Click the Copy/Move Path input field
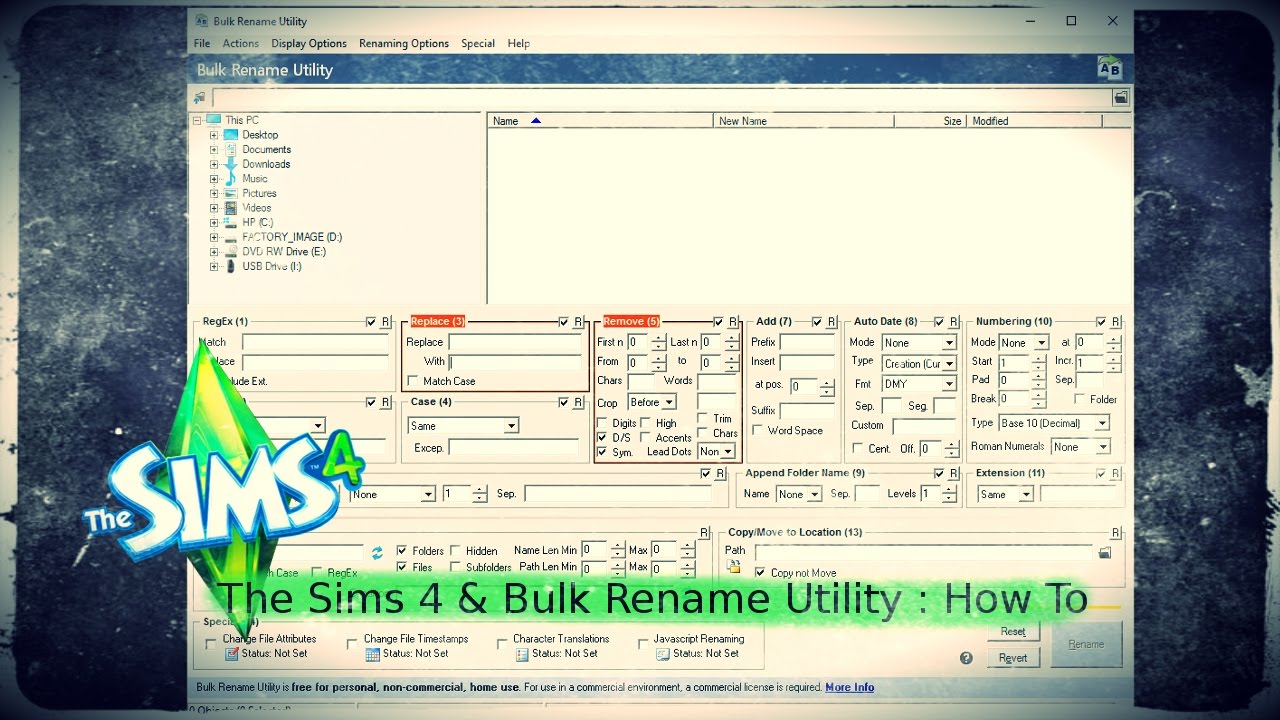 [x=925, y=551]
